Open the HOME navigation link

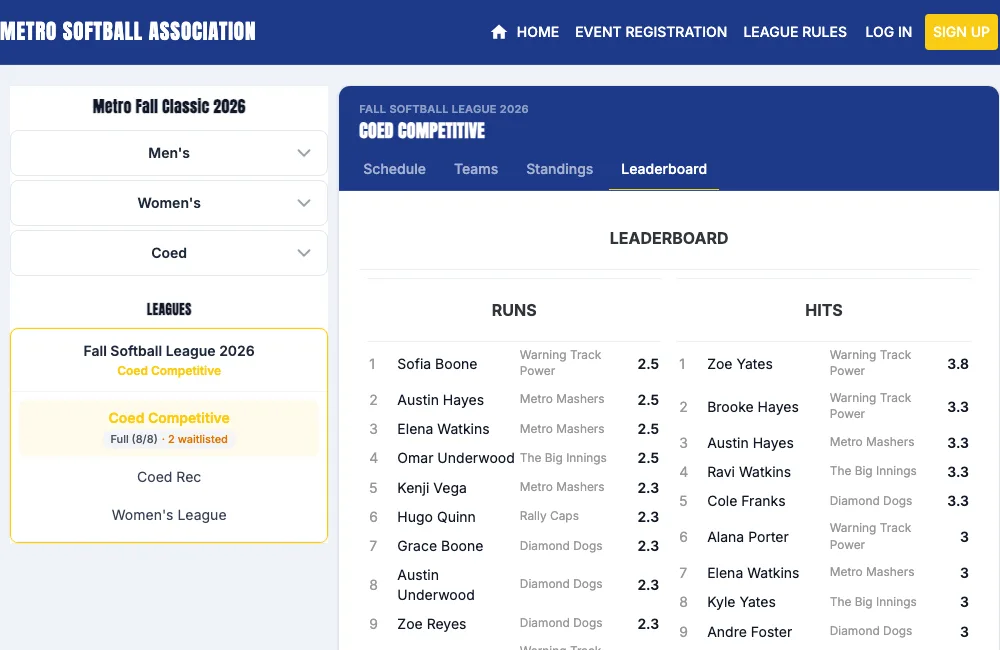pyautogui.click(x=538, y=32)
